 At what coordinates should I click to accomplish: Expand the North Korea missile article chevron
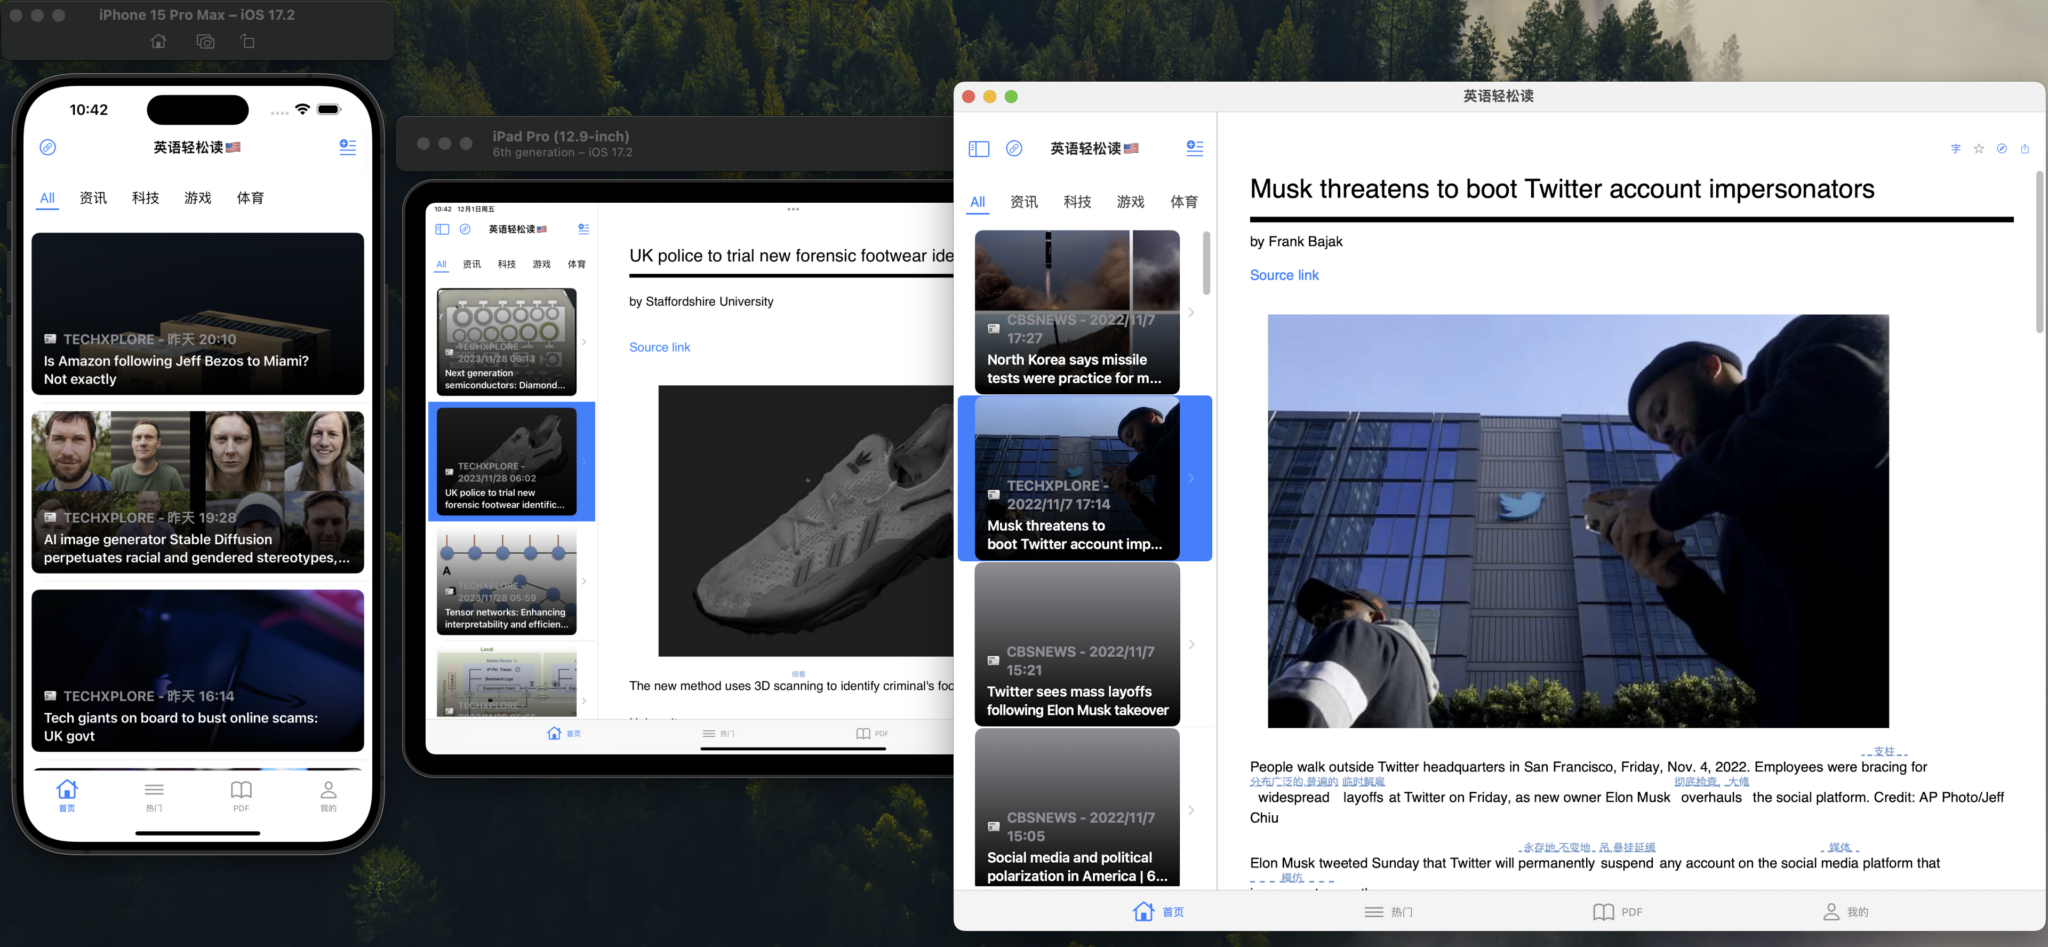tap(1191, 312)
